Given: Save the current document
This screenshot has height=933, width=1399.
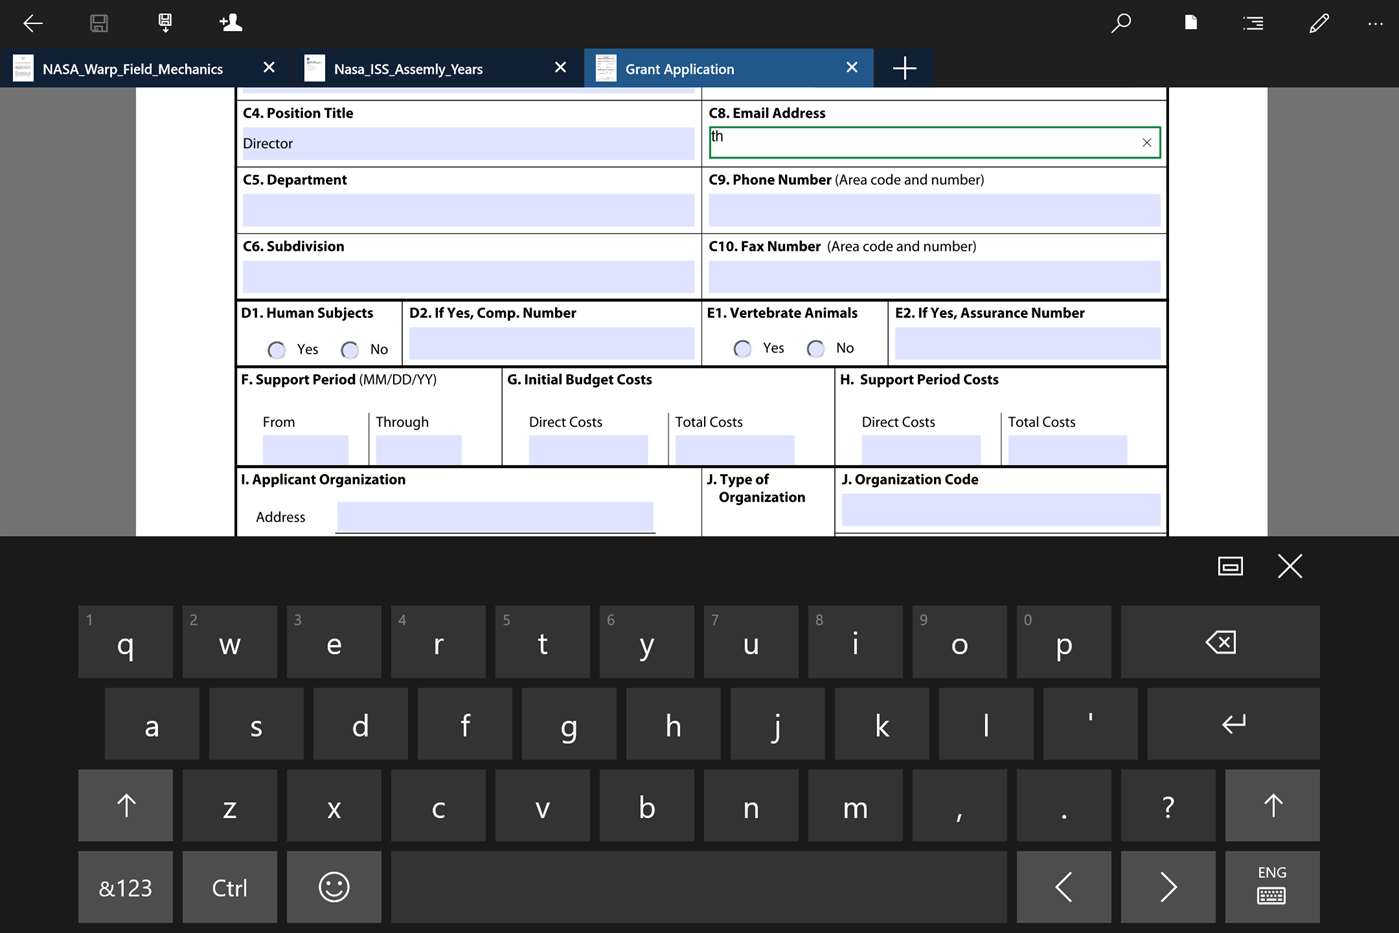Looking at the screenshot, I should point(99,22).
